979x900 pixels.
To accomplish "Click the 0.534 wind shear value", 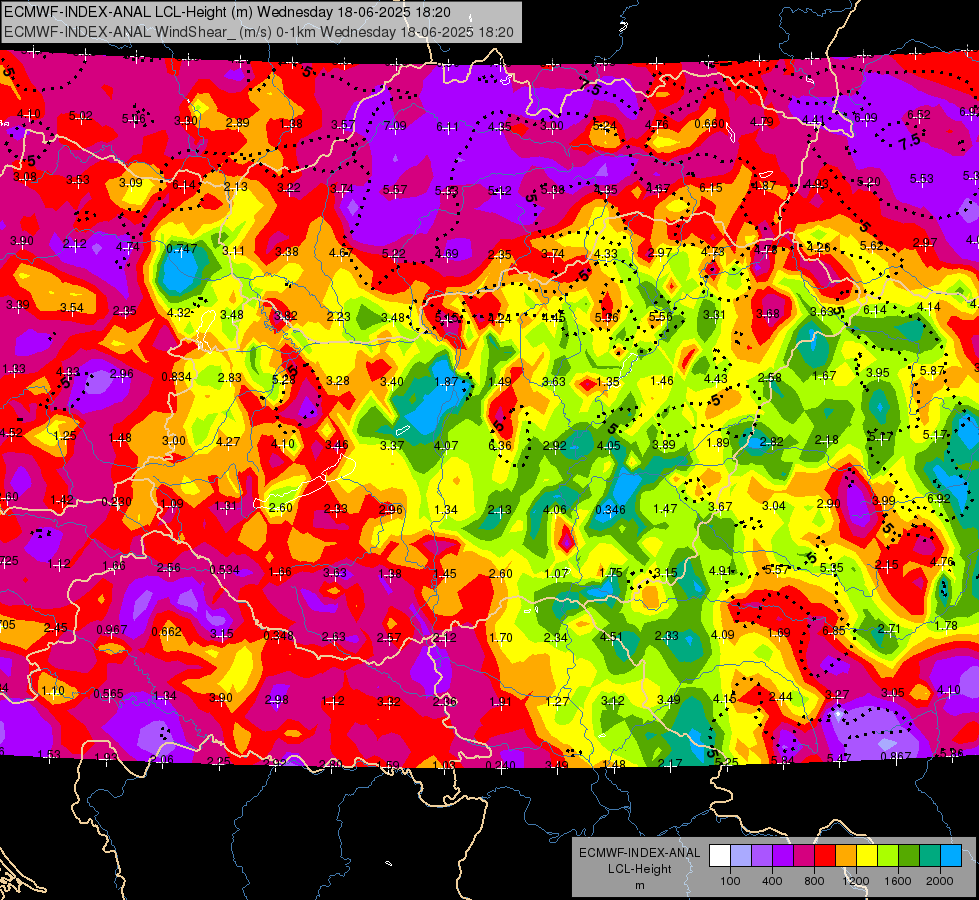I will coord(225,570).
